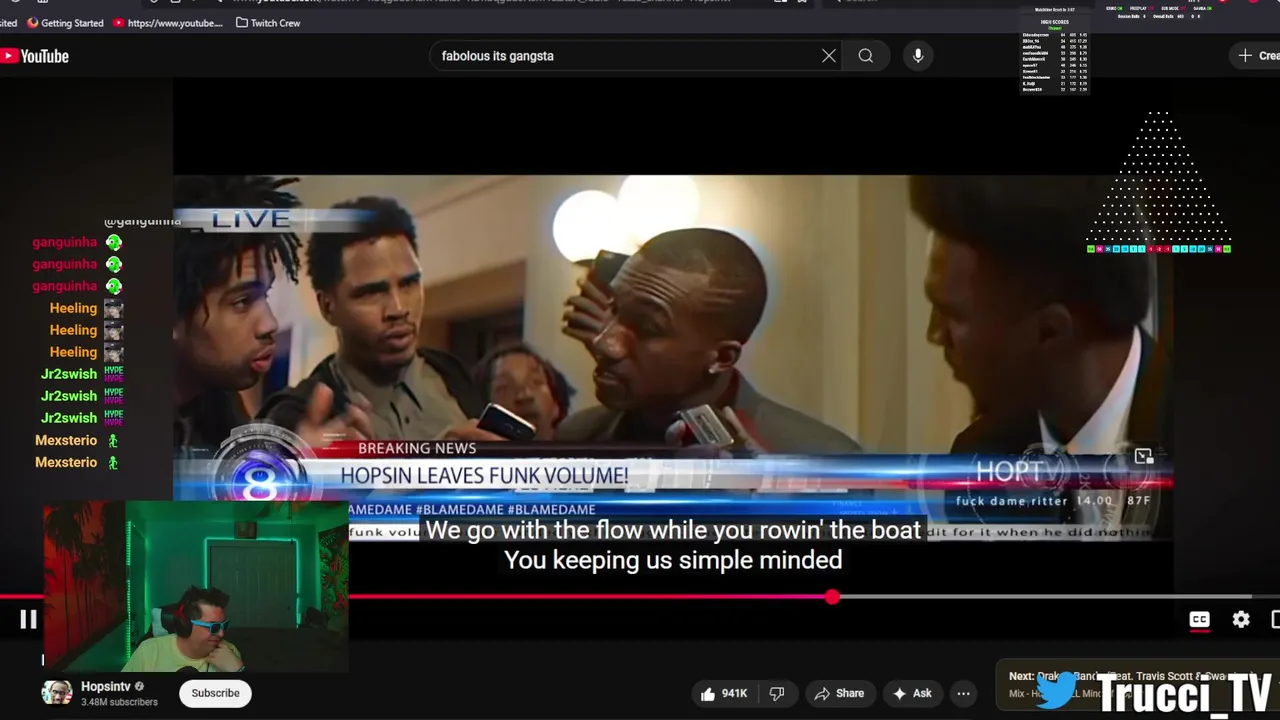Open 'Getting Started' bookmark
Screen dimensions: 1280x720
coord(64,23)
